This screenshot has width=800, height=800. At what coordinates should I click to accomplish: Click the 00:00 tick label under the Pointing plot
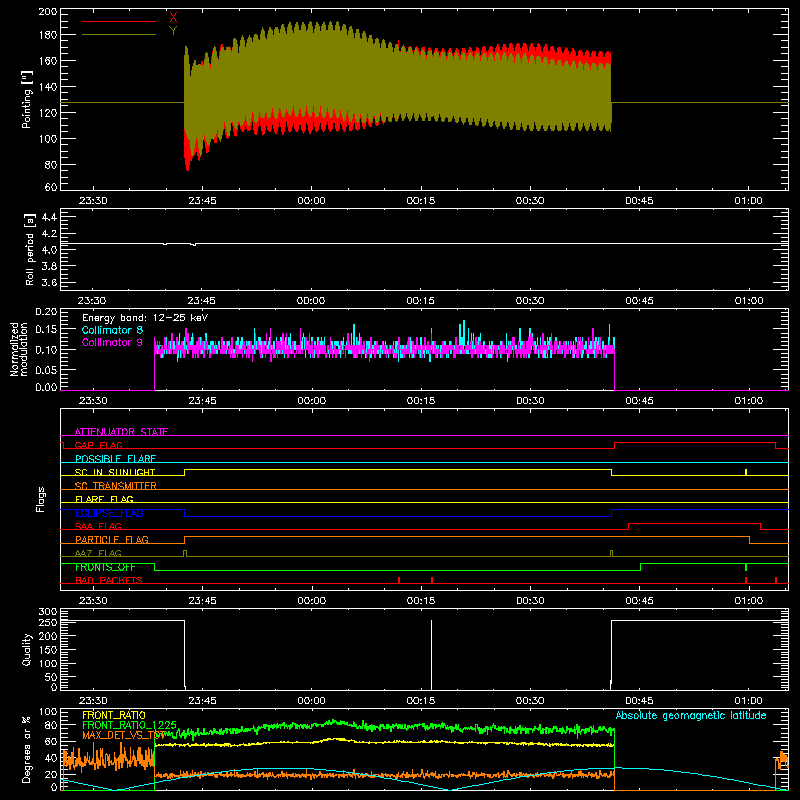tap(311, 201)
